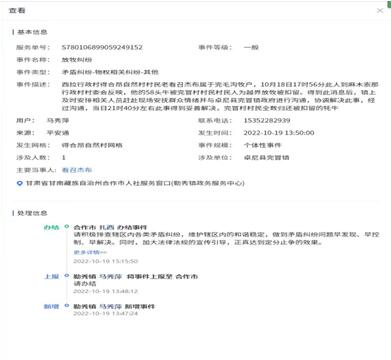The width and height of the screenshot is (391, 360).
Task: Click the 发生网格 value text
Action: pos(92,145)
